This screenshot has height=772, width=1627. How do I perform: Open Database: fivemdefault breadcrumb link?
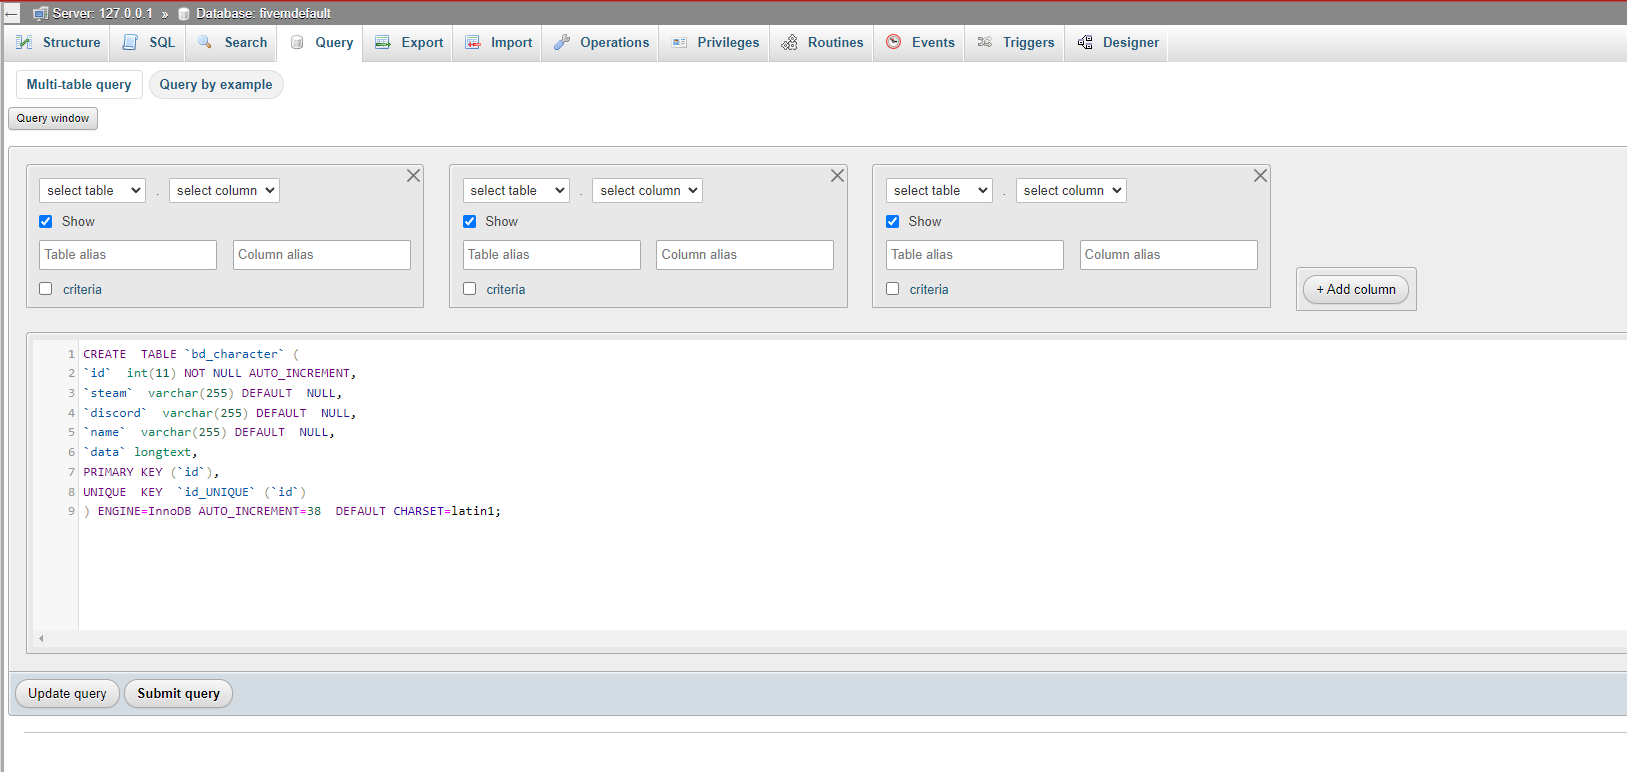pyautogui.click(x=263, y=13)
